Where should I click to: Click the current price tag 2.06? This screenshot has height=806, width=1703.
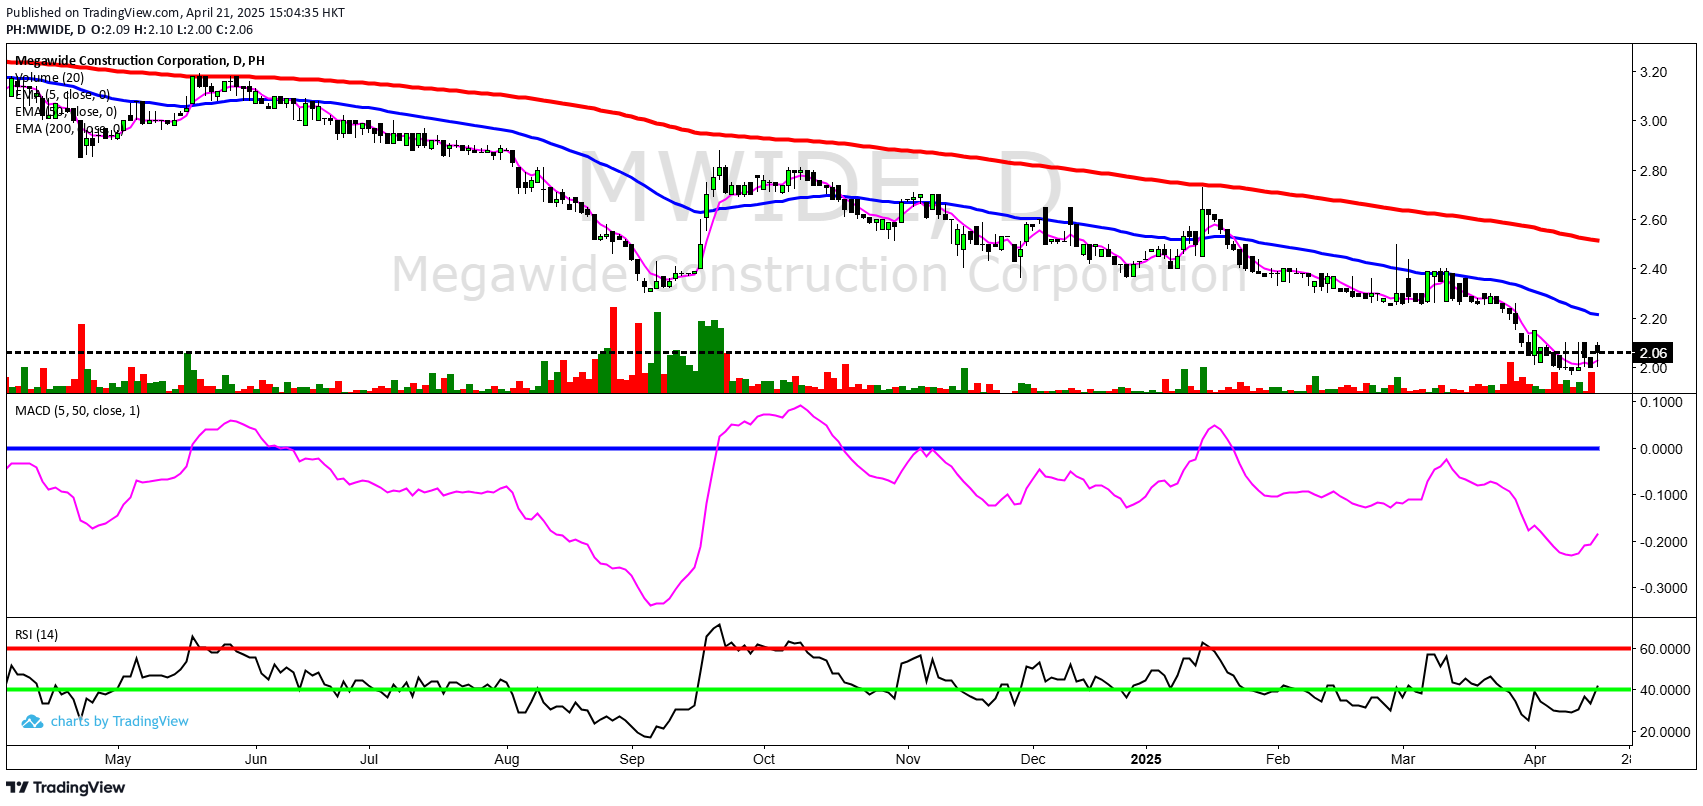1653,353
